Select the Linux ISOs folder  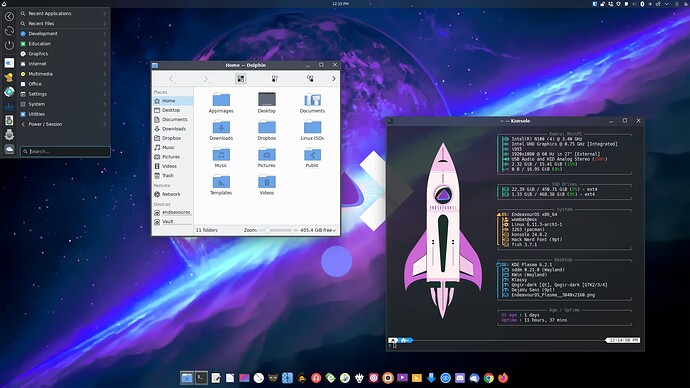pyautogui.click(x=312, y=131)
